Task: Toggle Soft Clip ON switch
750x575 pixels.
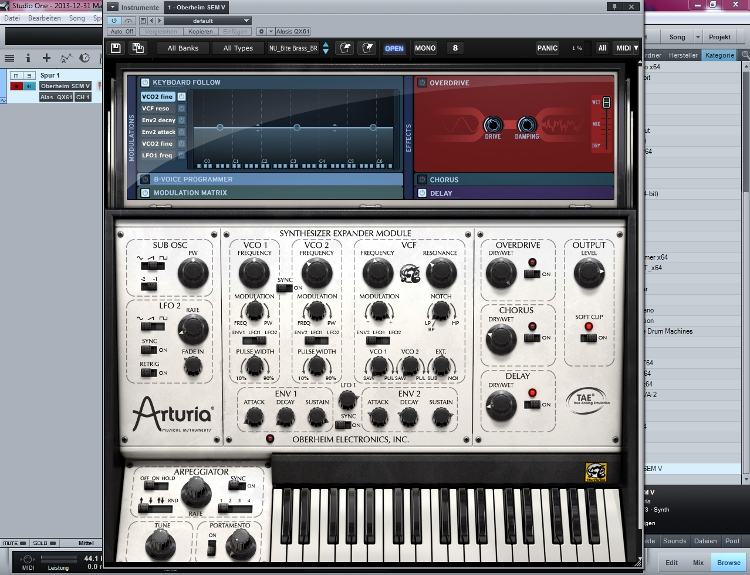Action: (x=588, y=338)
